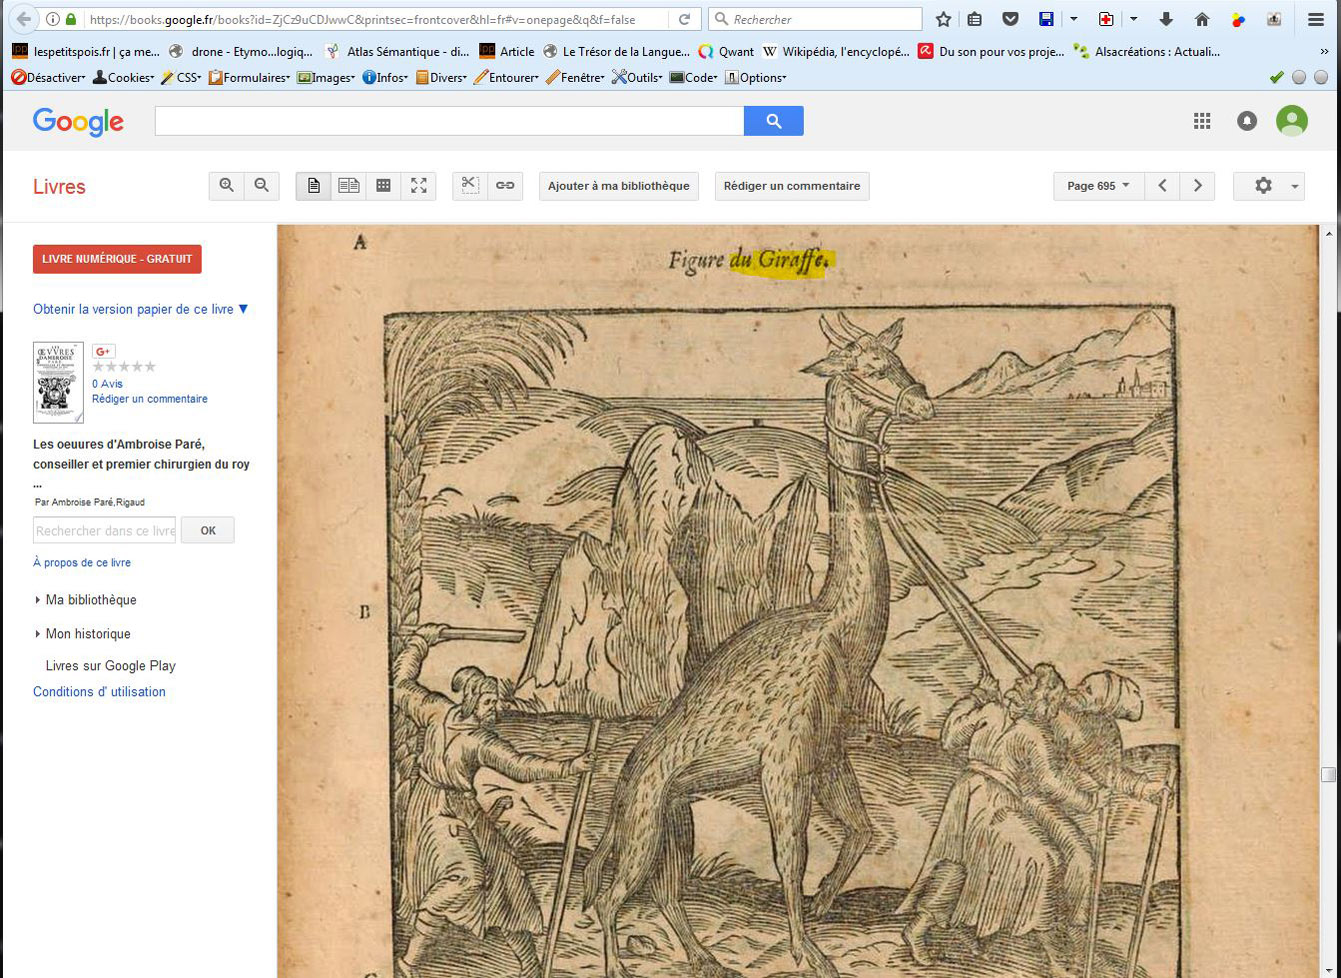Go to the previous page arrow
Image resolution: width=1341 pixels, height=978 pixels.
[x=1162, y=186]
